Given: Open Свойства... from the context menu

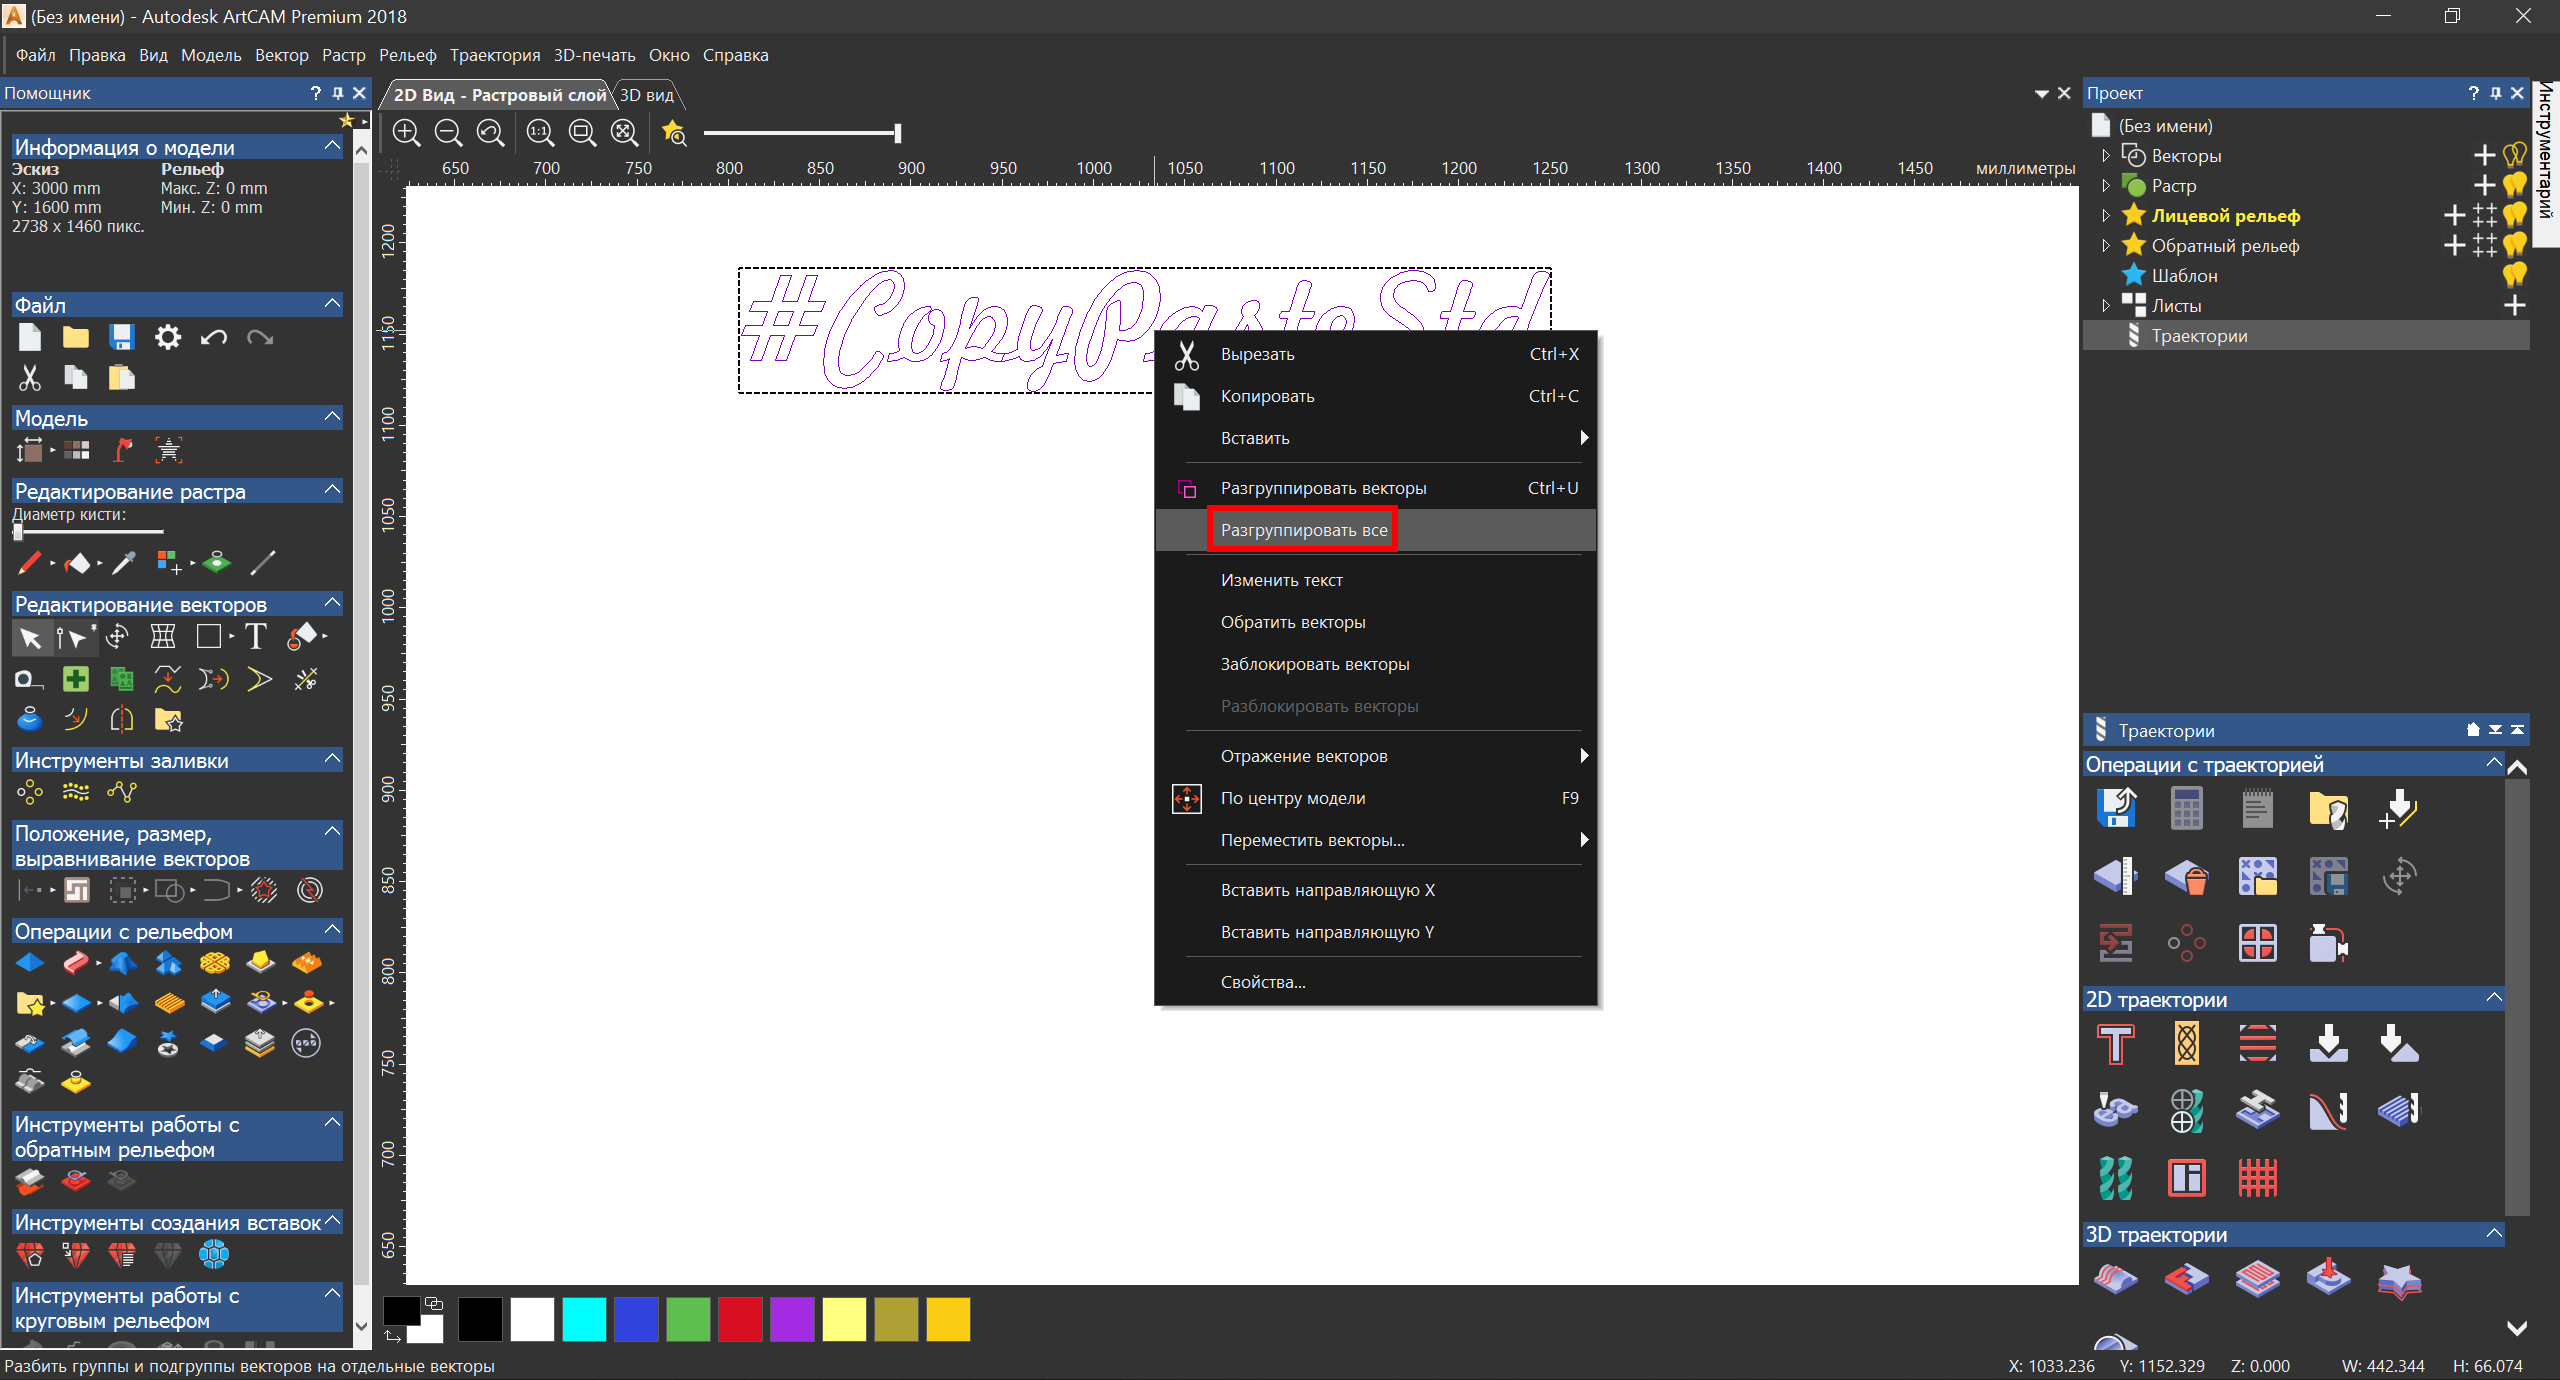Looking at the screenshot, I should (1262, 982).
